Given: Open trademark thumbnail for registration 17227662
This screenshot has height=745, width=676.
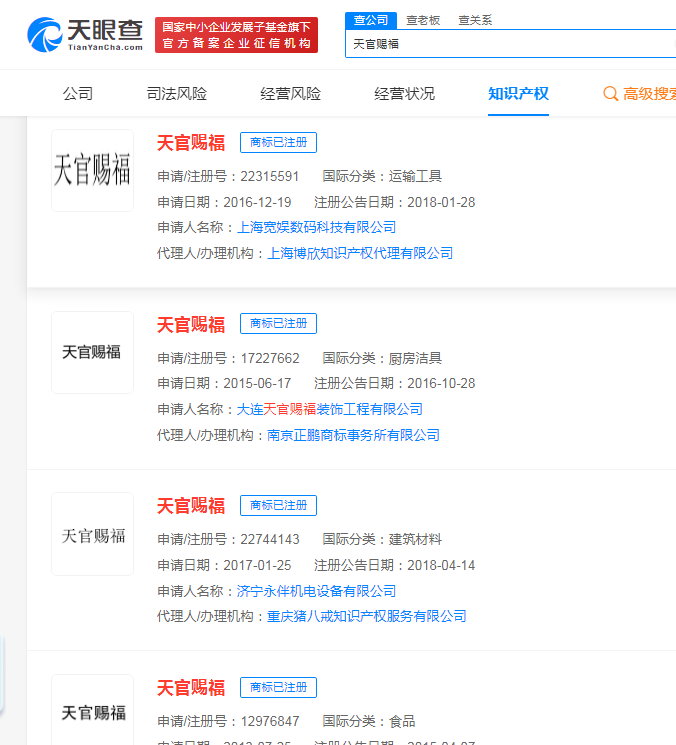Looking at the screenshot, I should [92, 352].
